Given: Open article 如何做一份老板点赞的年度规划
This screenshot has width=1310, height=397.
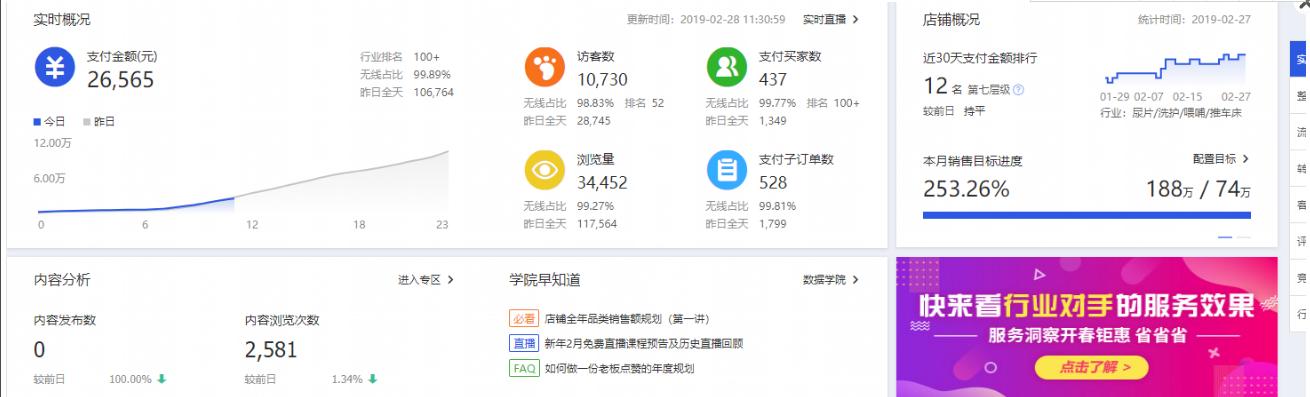Looking at the screenshot, I should [x=620, y=368].
